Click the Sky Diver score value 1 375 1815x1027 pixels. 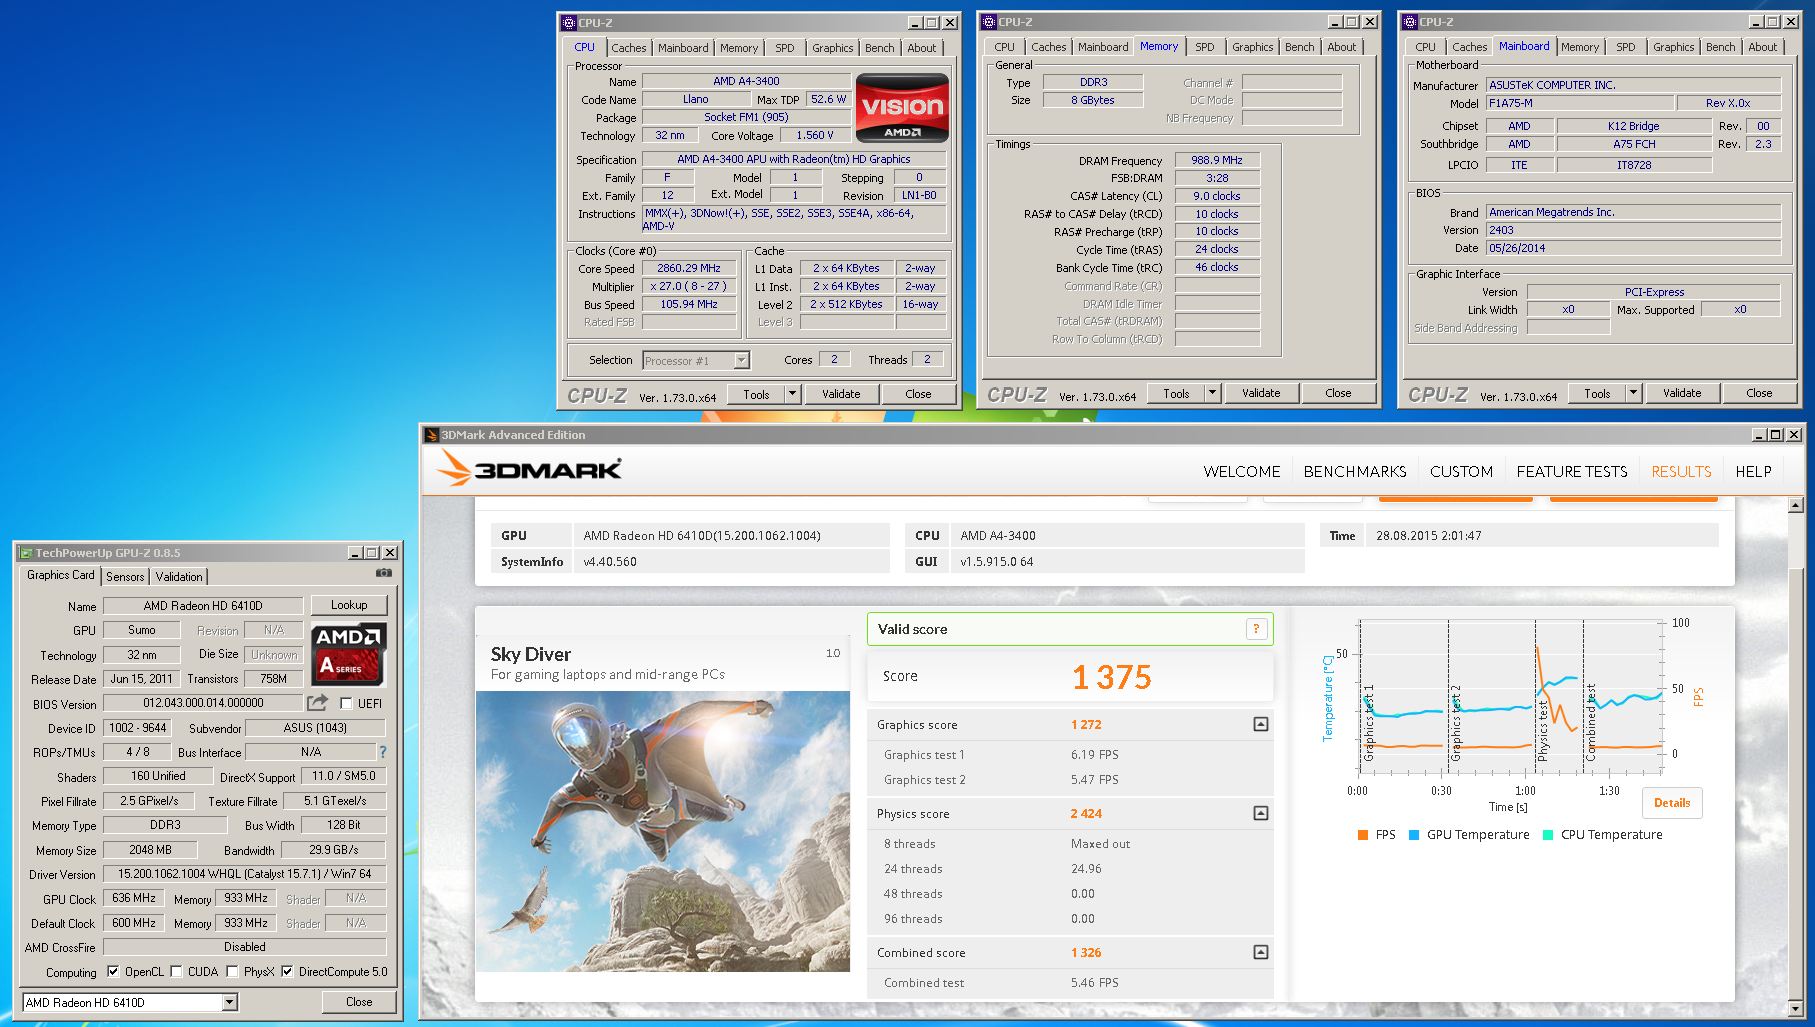point(1111,677)
